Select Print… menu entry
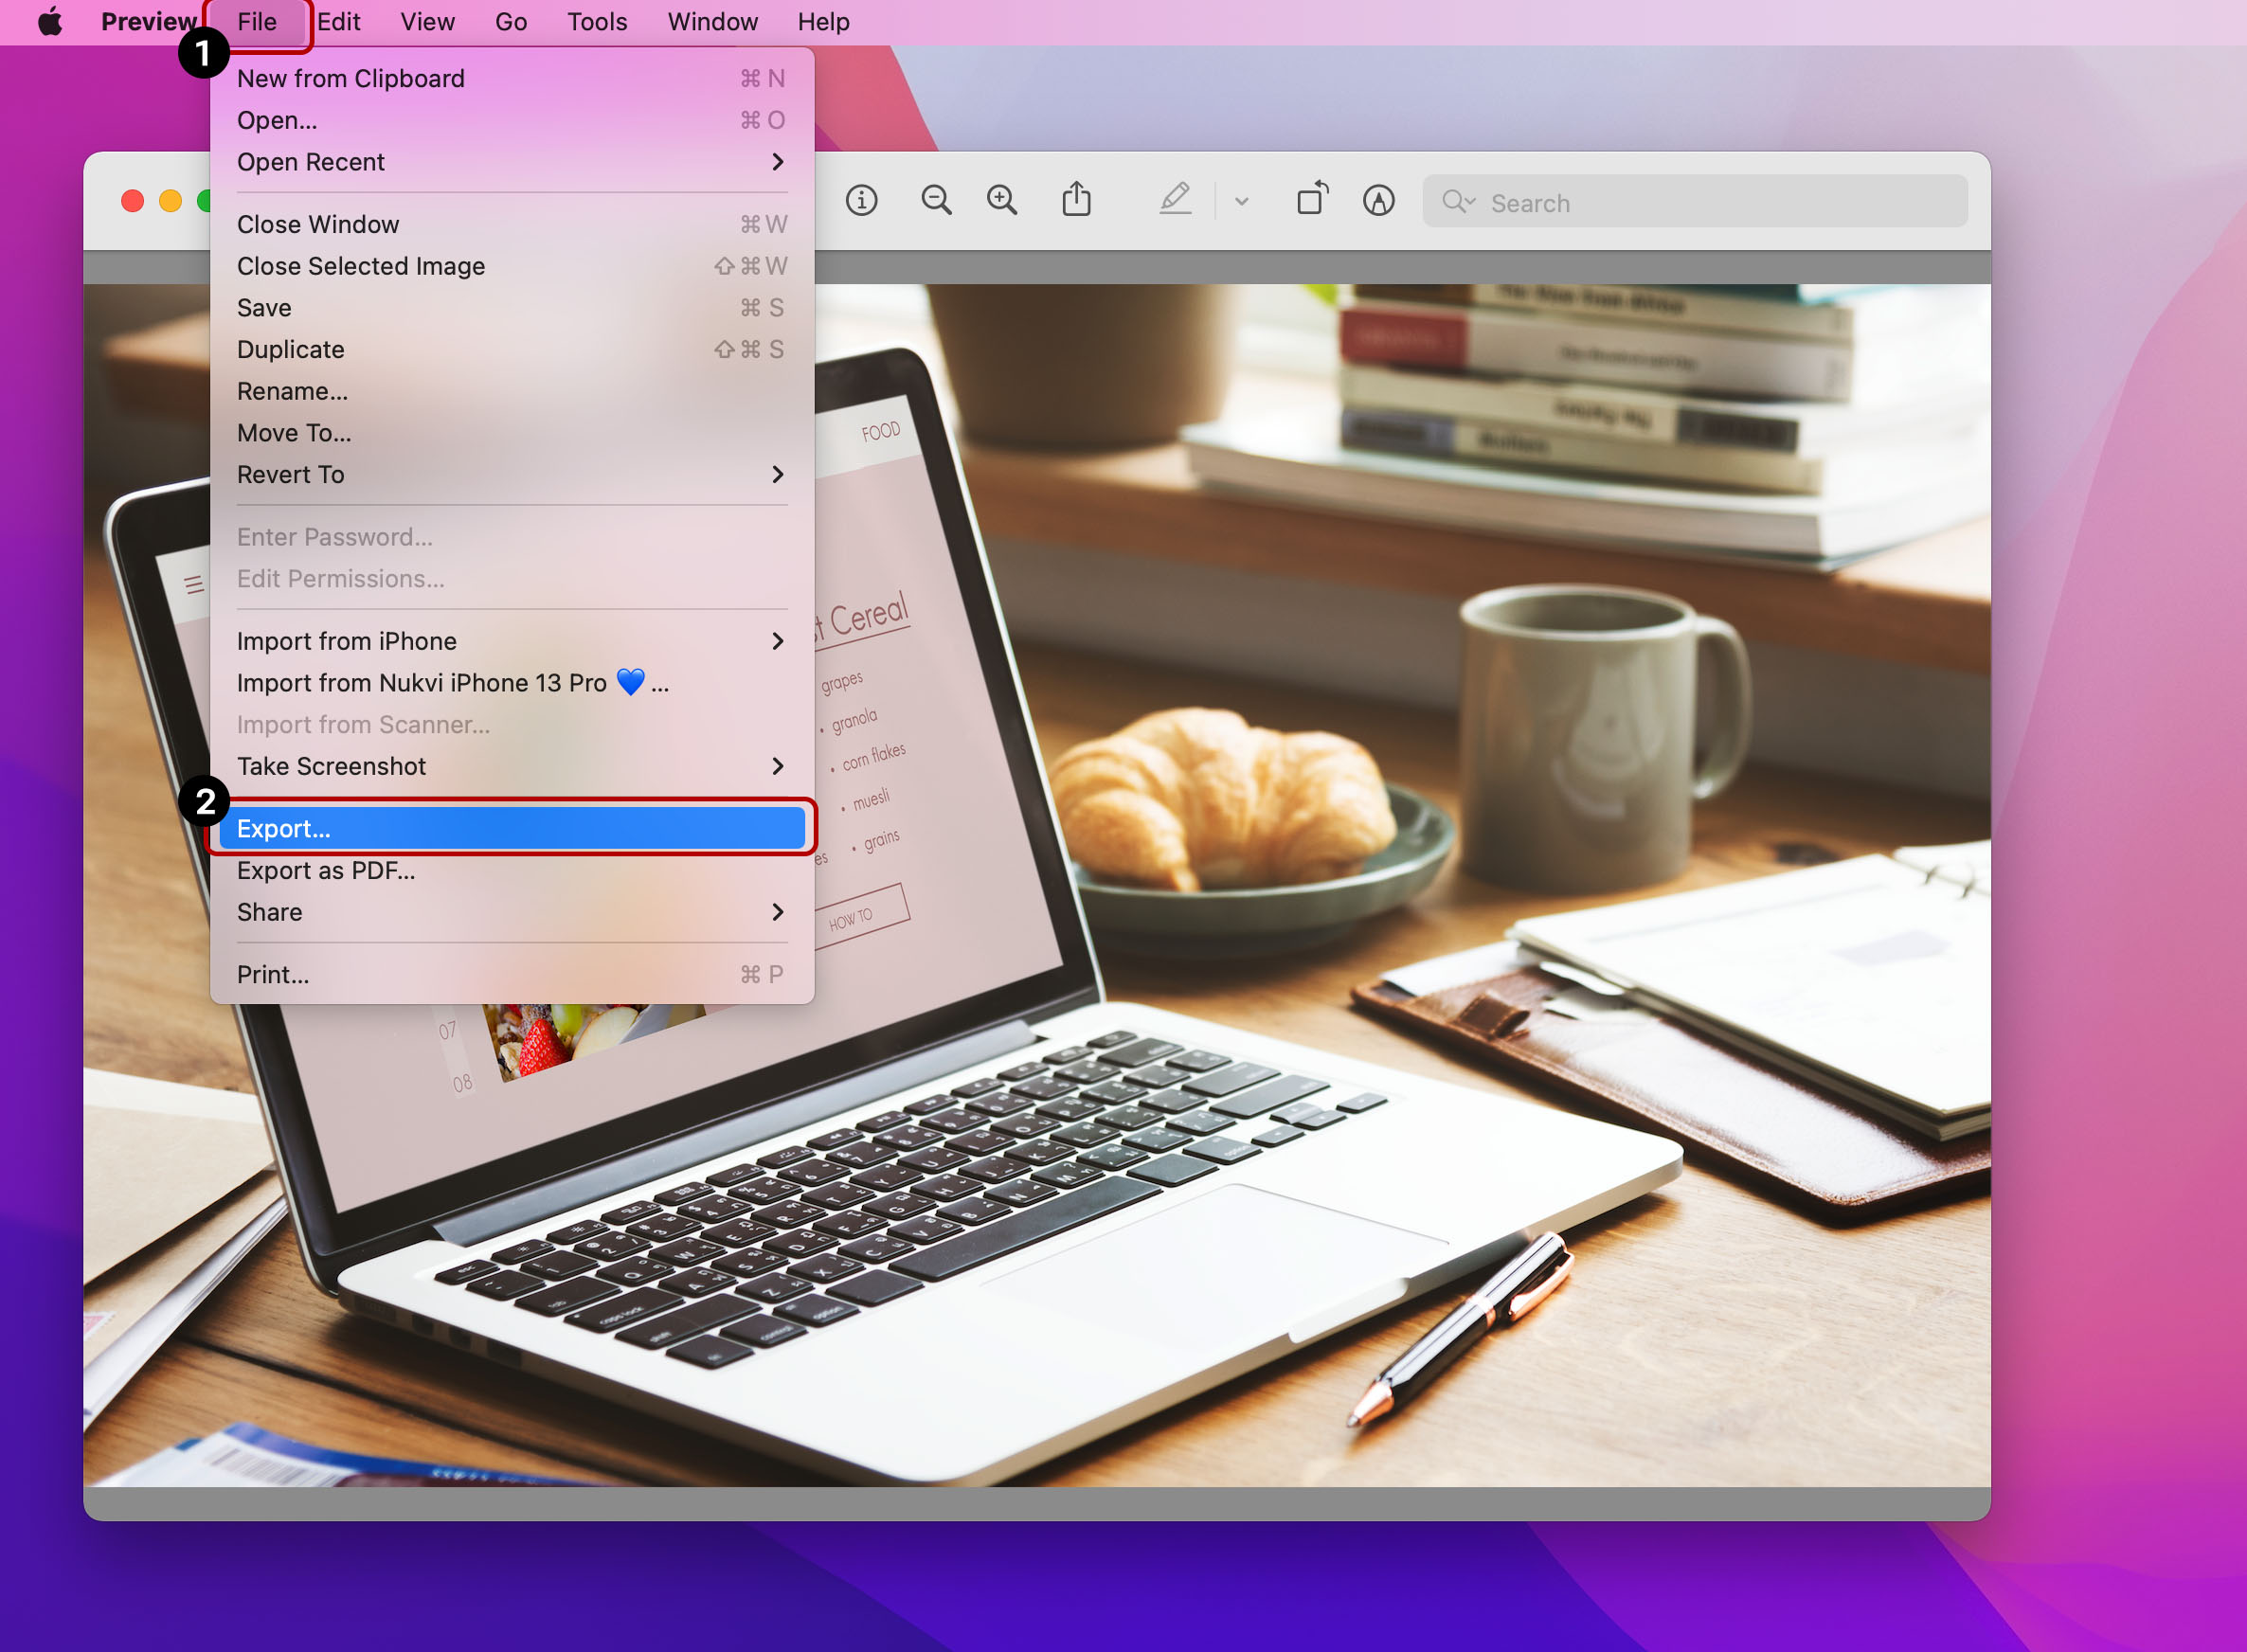The width and height of the screenshot is (2247, 1652). click(273, 975)
